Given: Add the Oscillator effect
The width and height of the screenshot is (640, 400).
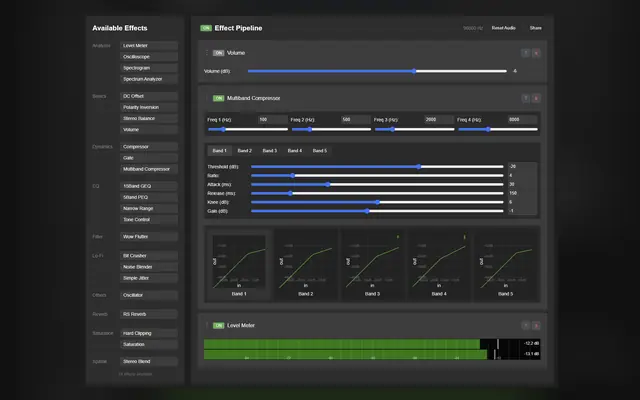Looking at the screenshot, I should pyautogui.click(x=149, y=295).
